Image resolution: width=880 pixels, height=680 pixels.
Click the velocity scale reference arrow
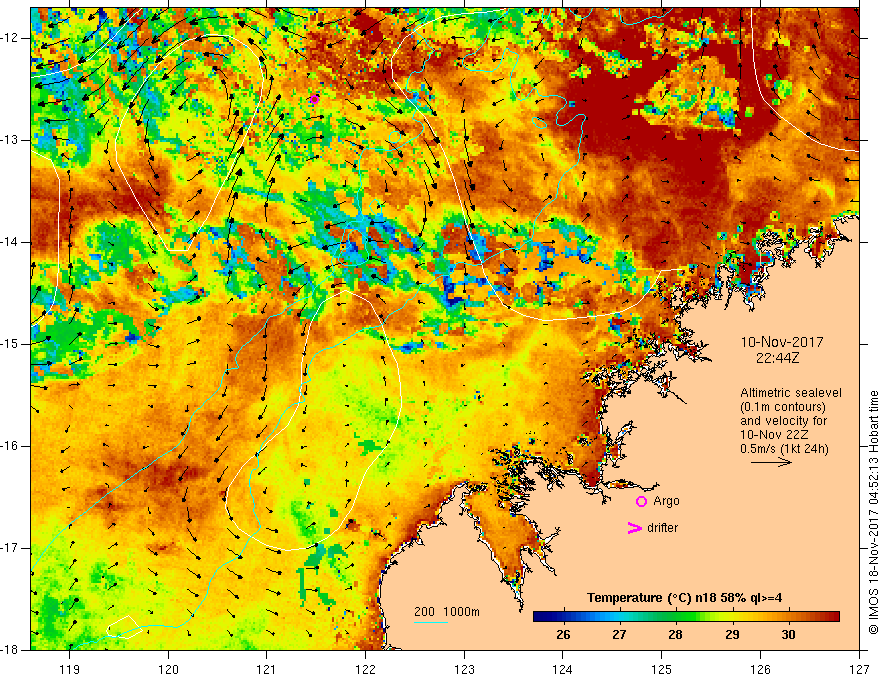[771, 462]
